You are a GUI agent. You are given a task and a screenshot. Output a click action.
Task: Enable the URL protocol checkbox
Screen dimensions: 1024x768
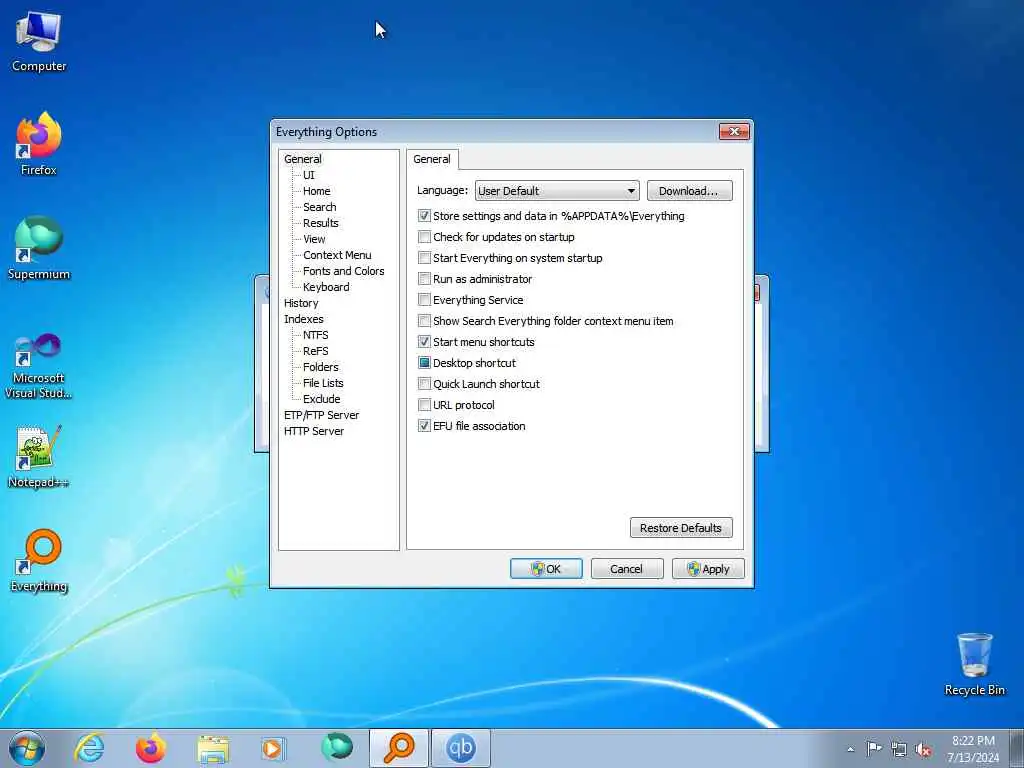(x=424, y=405)
